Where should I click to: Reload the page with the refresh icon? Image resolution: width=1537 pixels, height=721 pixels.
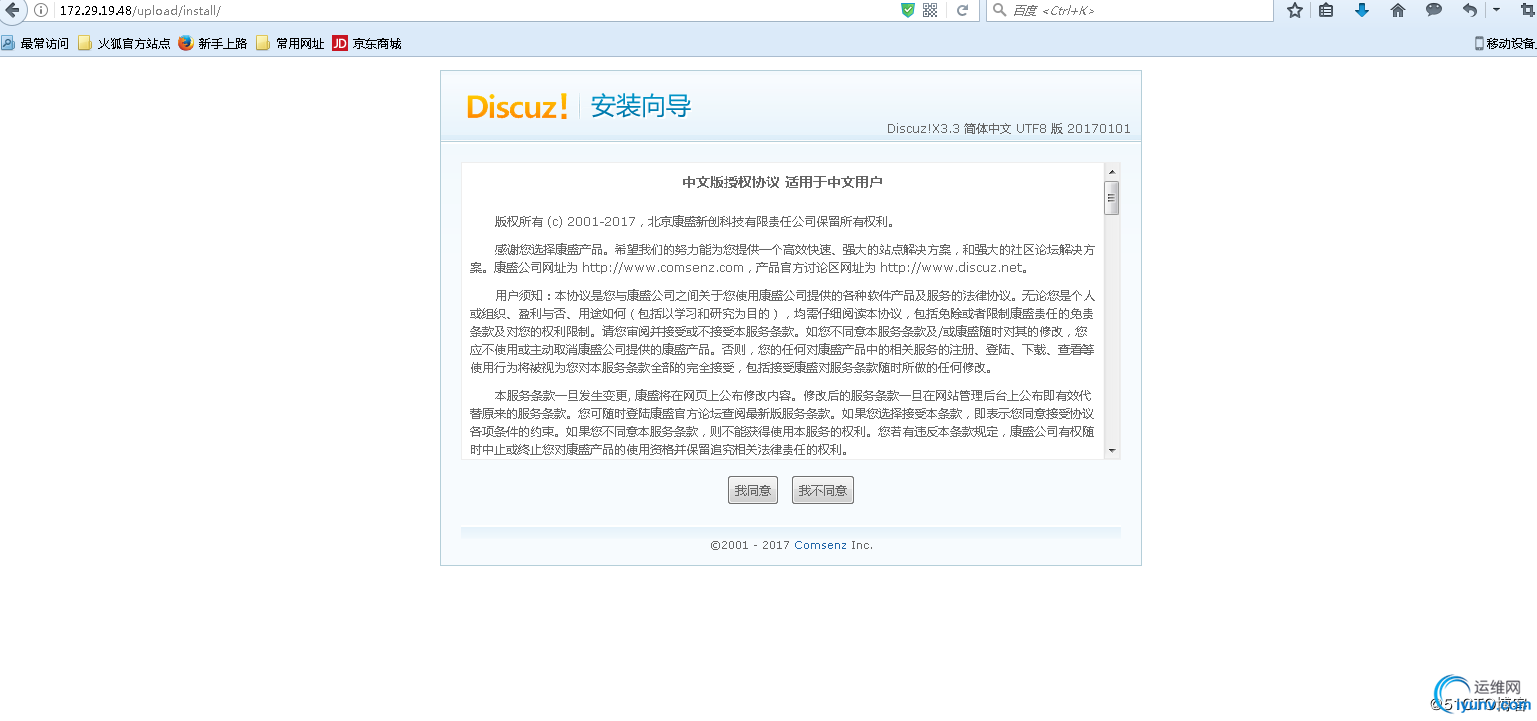(962, 10)
